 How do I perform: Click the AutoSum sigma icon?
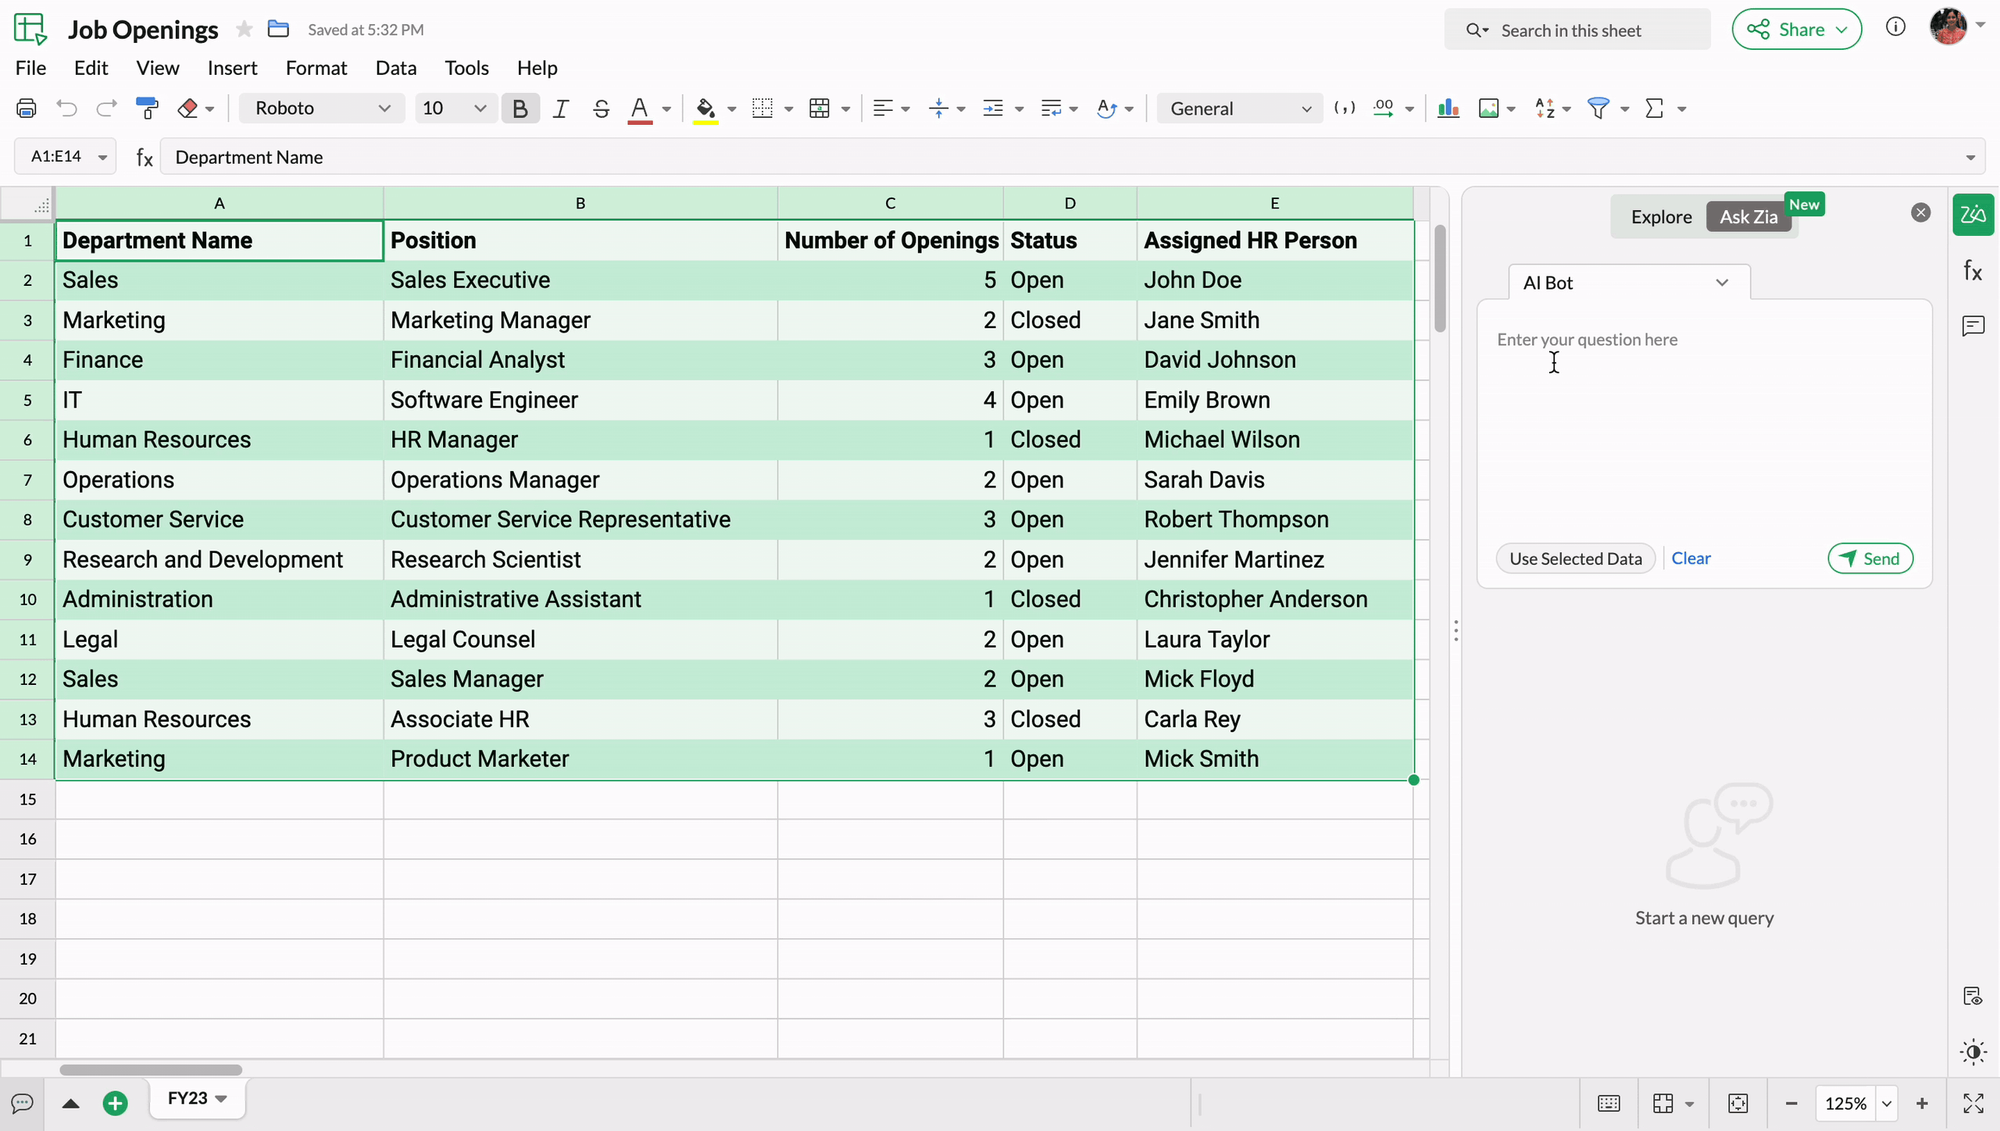1655,108
